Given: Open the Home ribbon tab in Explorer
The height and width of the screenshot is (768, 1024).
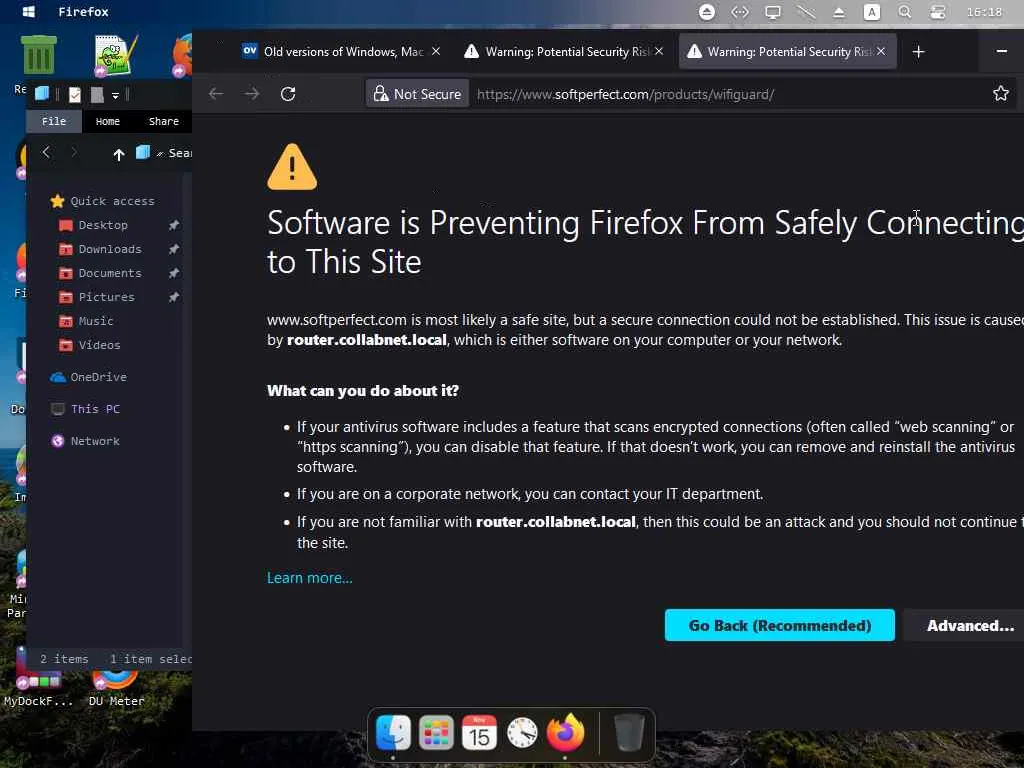Looking at the screenshot, I should pos(108,121).
